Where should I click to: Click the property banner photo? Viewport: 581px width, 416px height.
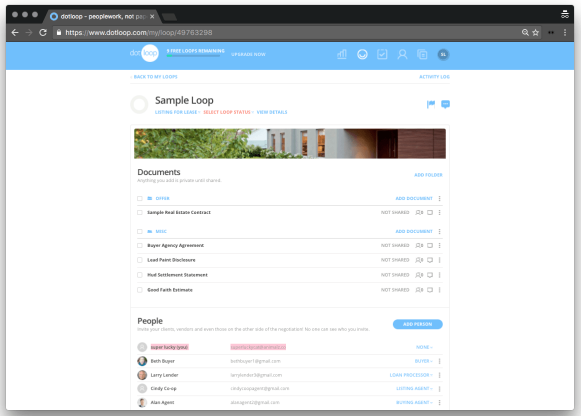290,144
